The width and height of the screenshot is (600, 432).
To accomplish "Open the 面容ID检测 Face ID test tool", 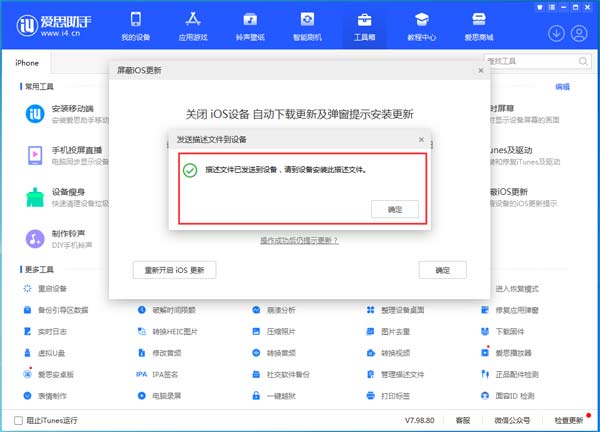I will [x=508, y=396].
